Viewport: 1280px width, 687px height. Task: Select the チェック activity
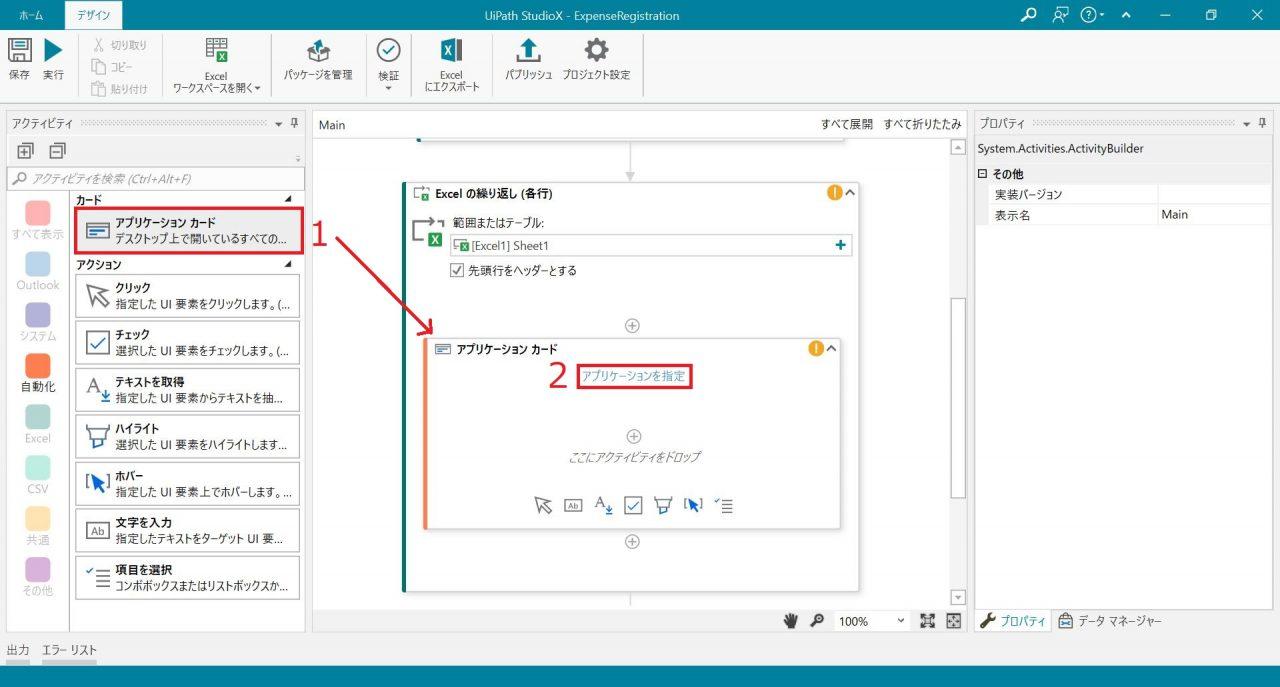pos(188,342)
